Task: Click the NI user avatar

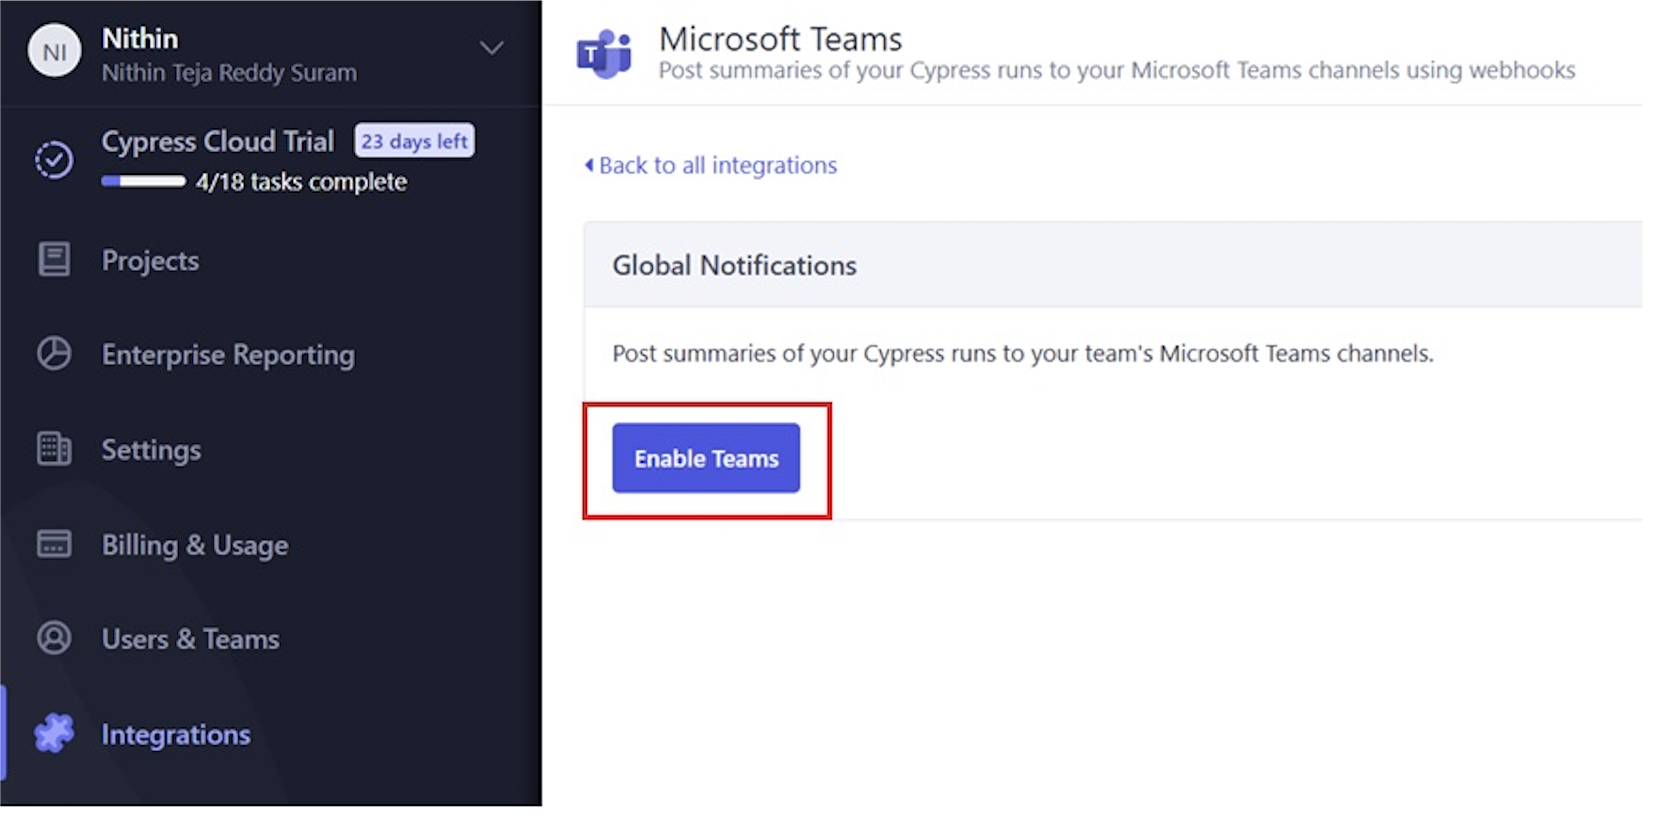Action: click(55, 52)
